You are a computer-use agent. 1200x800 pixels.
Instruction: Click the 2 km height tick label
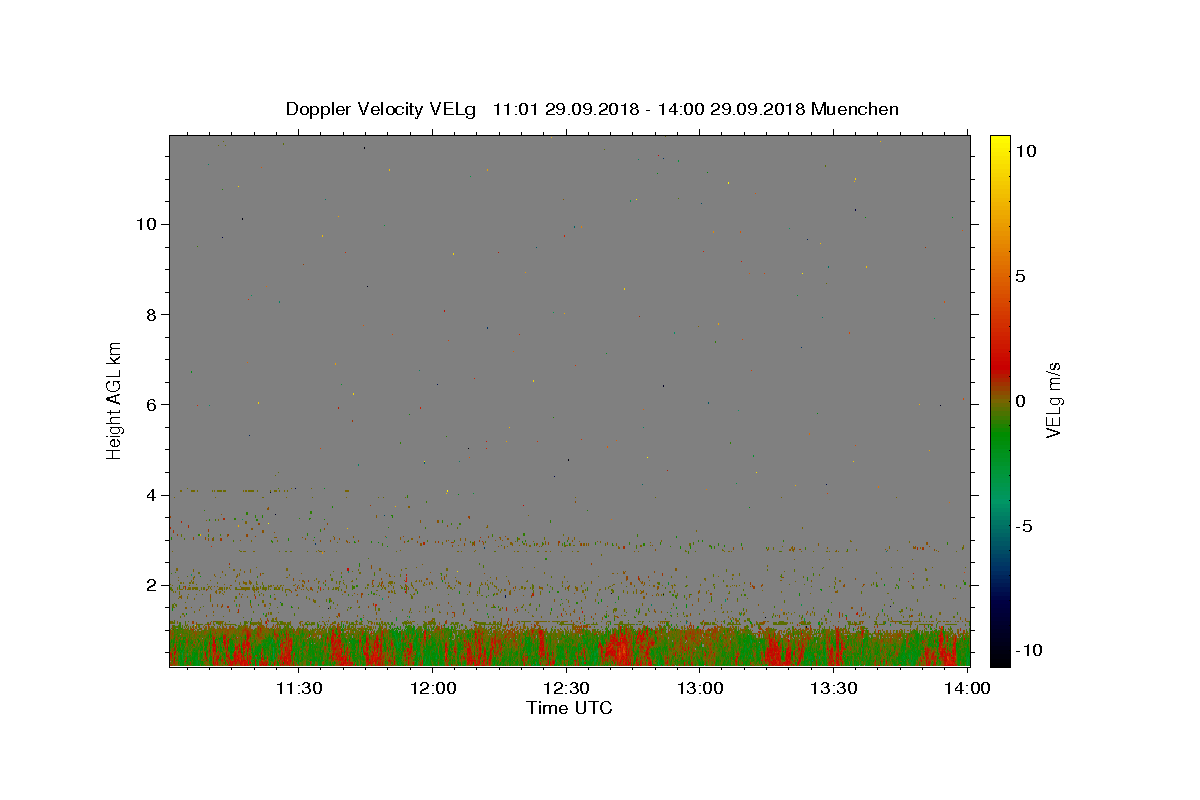tap(152, 584)
